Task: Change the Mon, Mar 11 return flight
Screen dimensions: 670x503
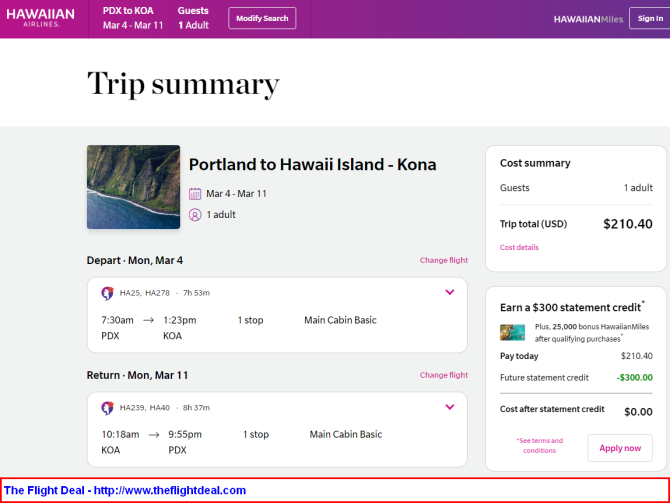Action: click(x=444, y=375)
